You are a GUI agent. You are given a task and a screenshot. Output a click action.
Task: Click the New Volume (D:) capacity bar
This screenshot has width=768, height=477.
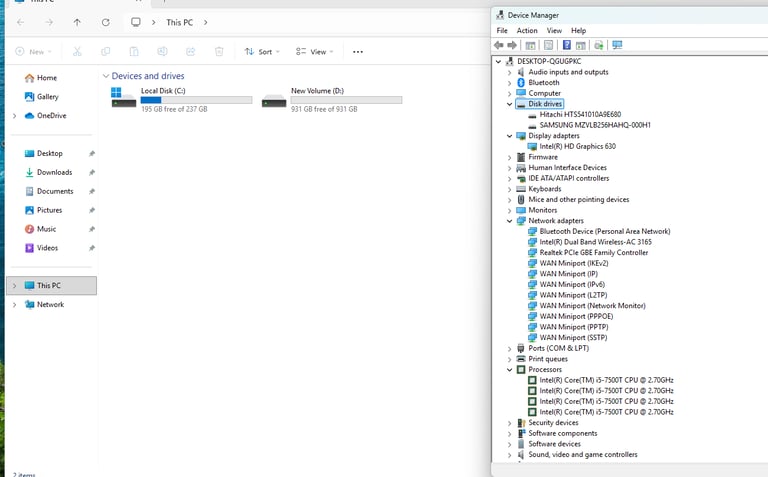tap(346, 100)
